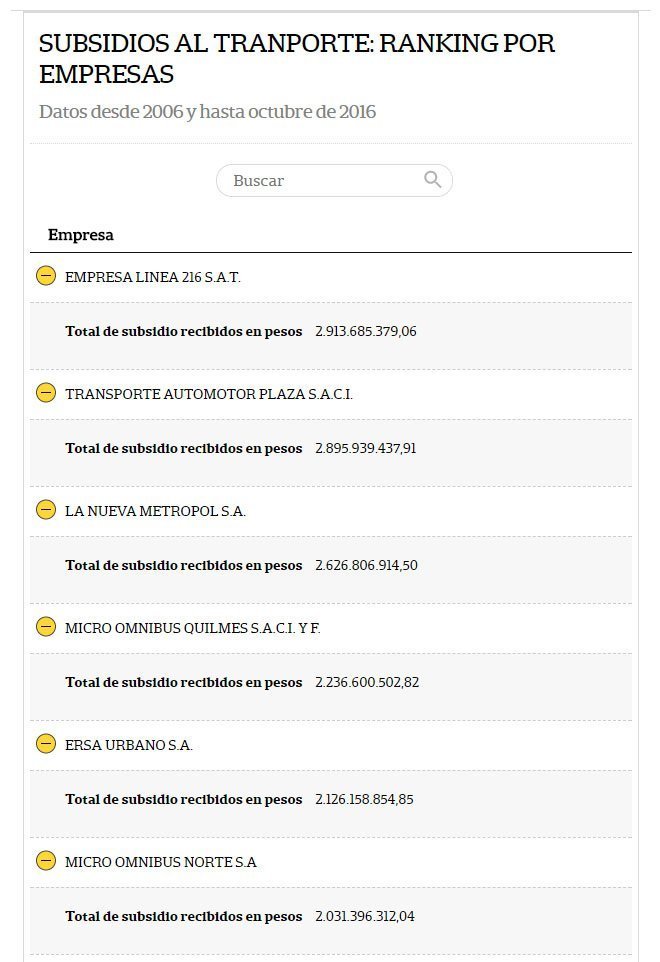Click the subsidy amount 2.895.939.437,91
Screen dimensions: 660x962
(366, 448)
